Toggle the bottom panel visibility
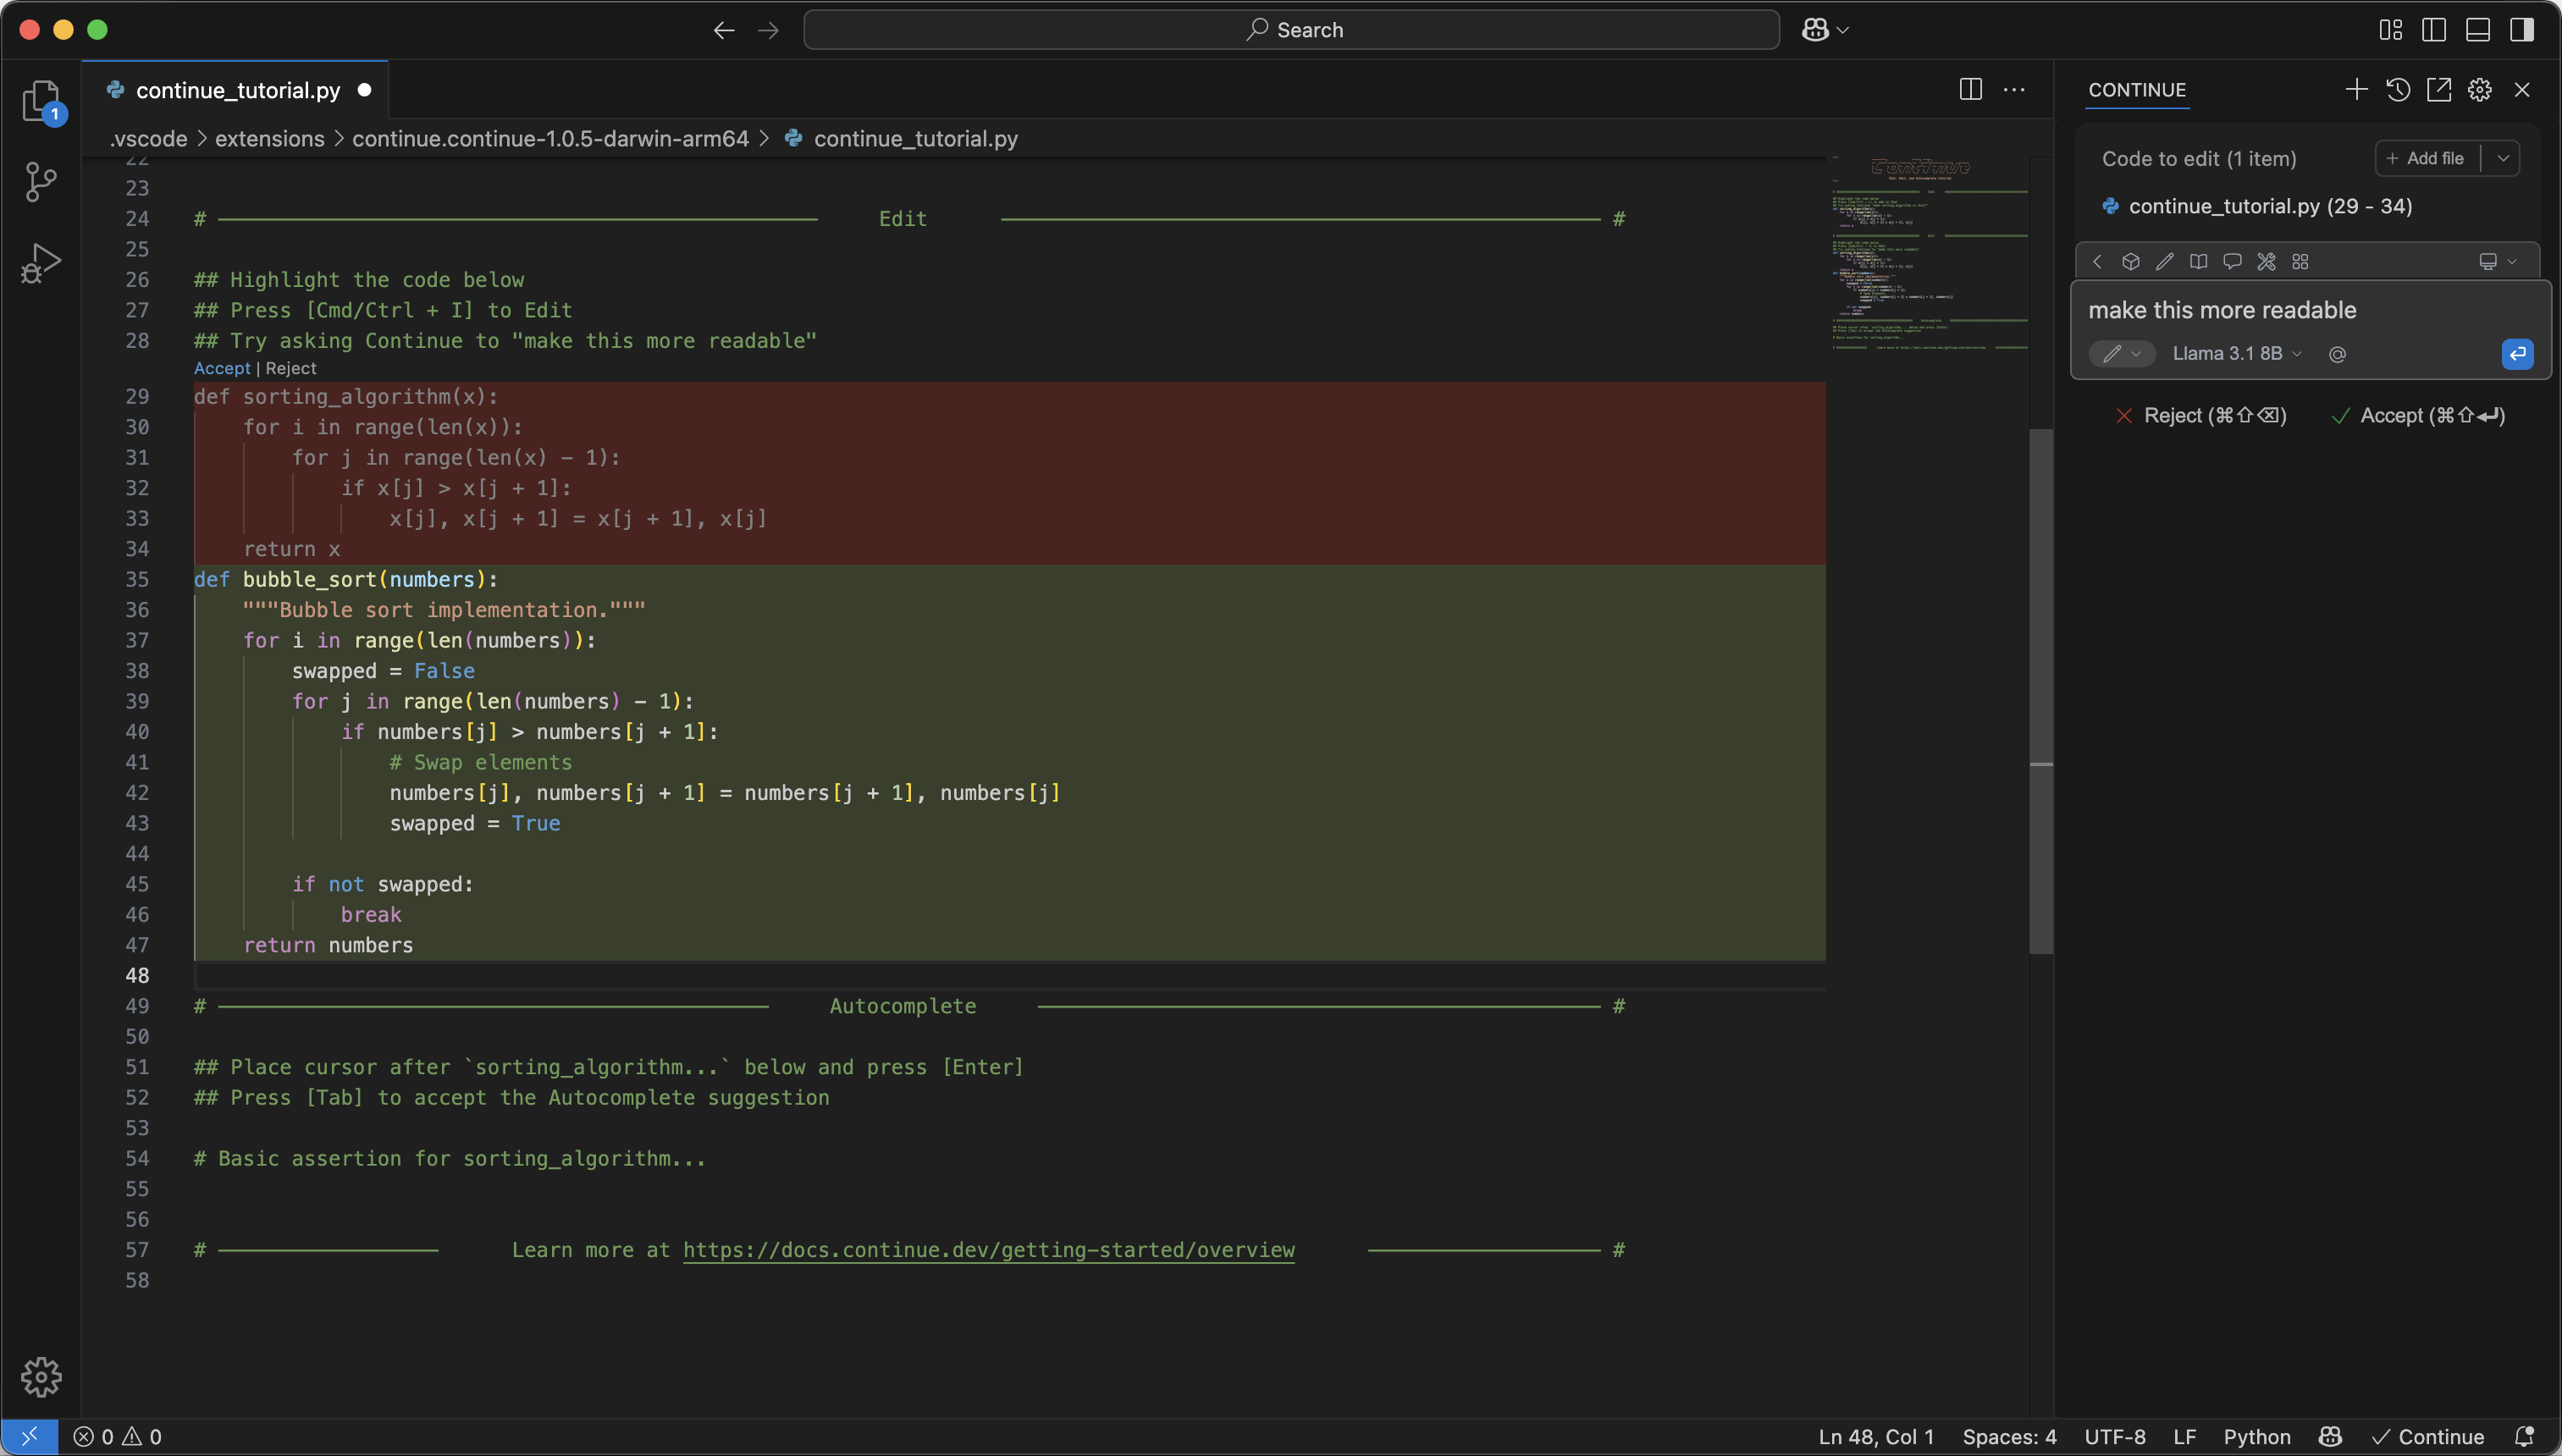2562x1456 pixels. click(2478, 30)
